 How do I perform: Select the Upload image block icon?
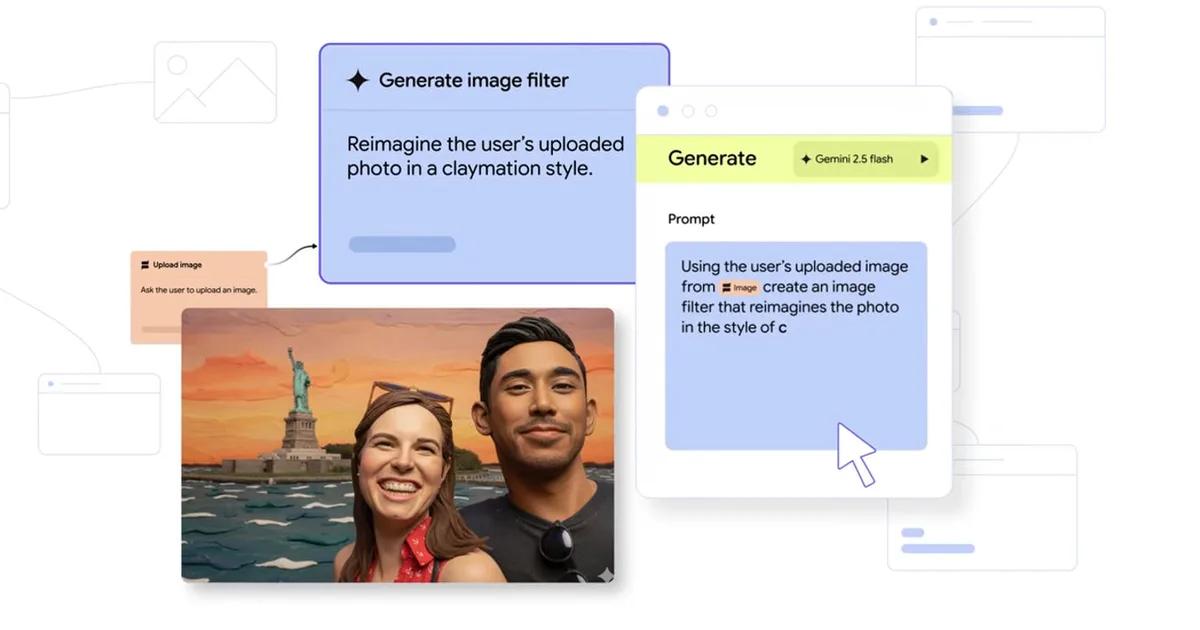(x=143, y=264)
